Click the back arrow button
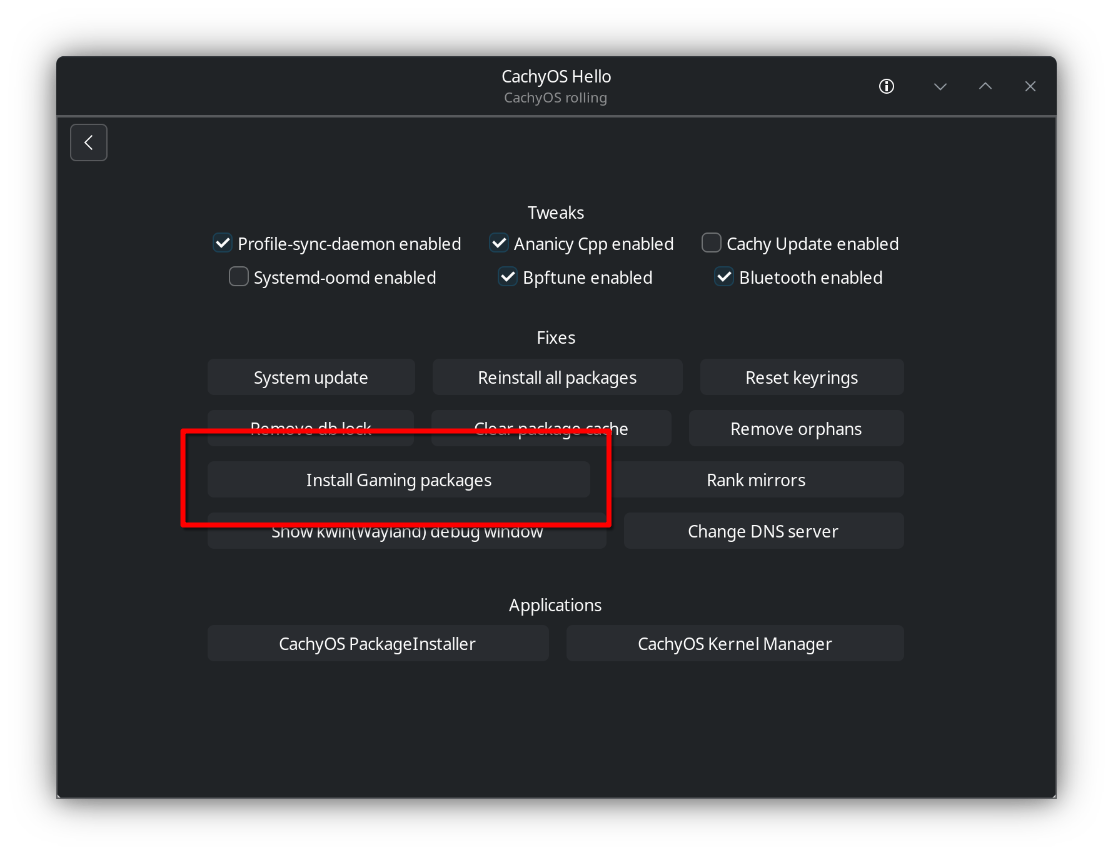Viewport: 1113px width, 855px height. click(89, 143)
